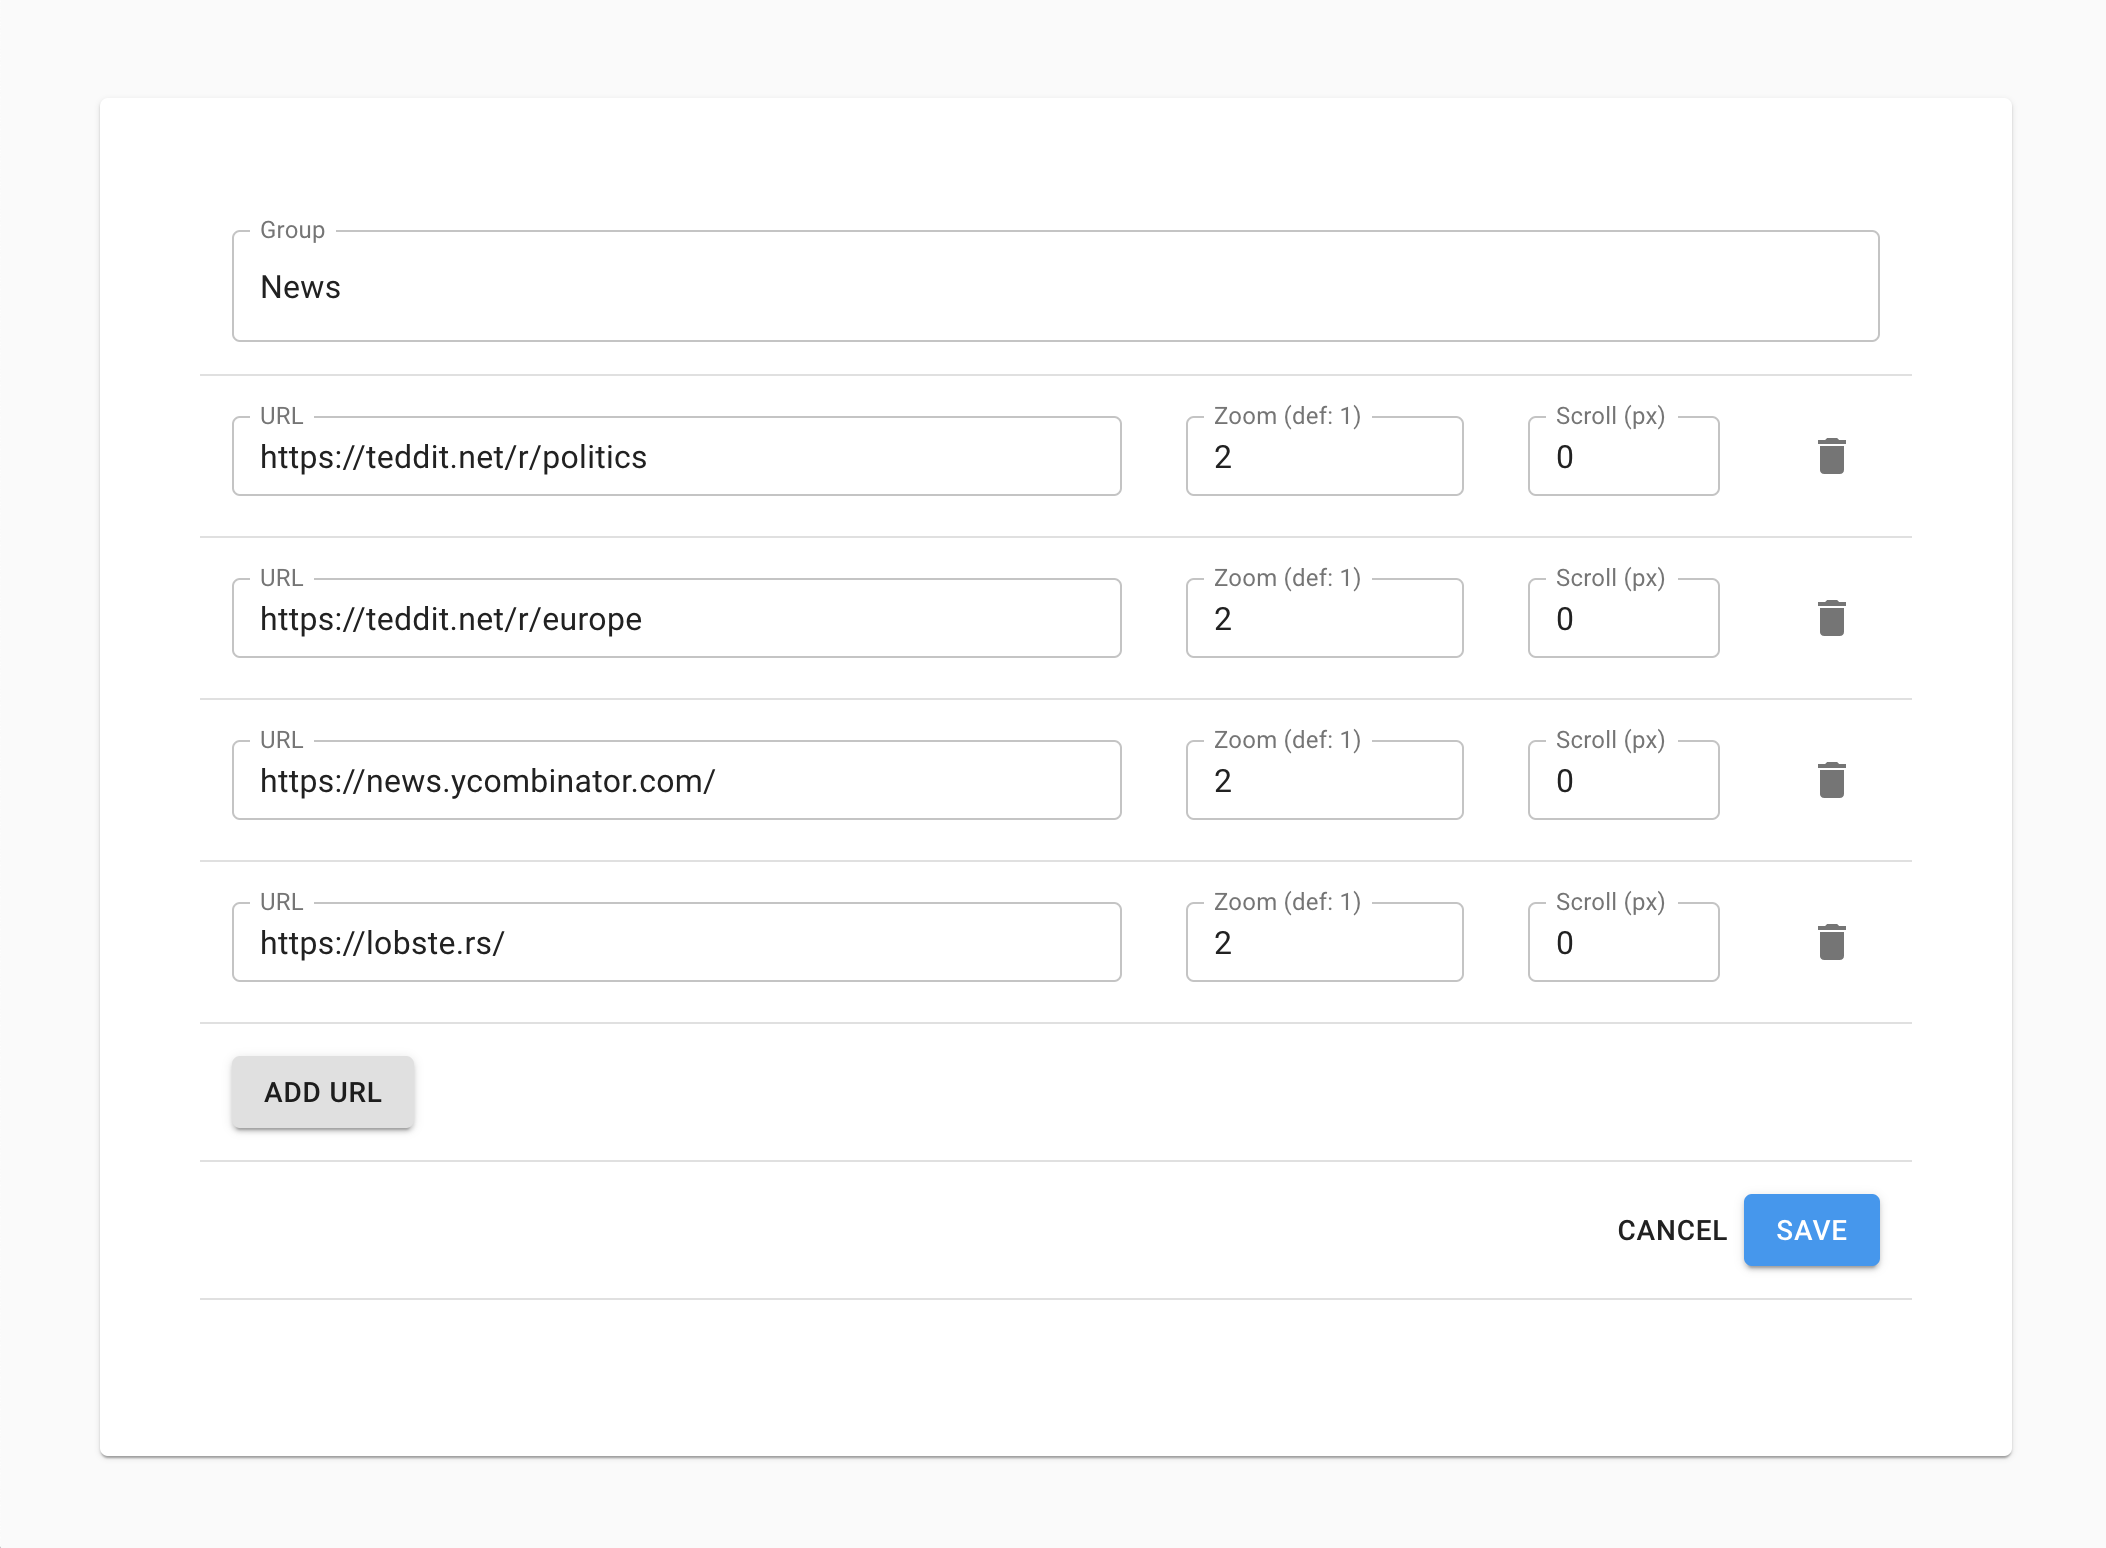The width and height of the screenshot is (2106, 1548).
Task: Focus Scroll (px) field for politics URL
Action: (x=1624, y=457)
